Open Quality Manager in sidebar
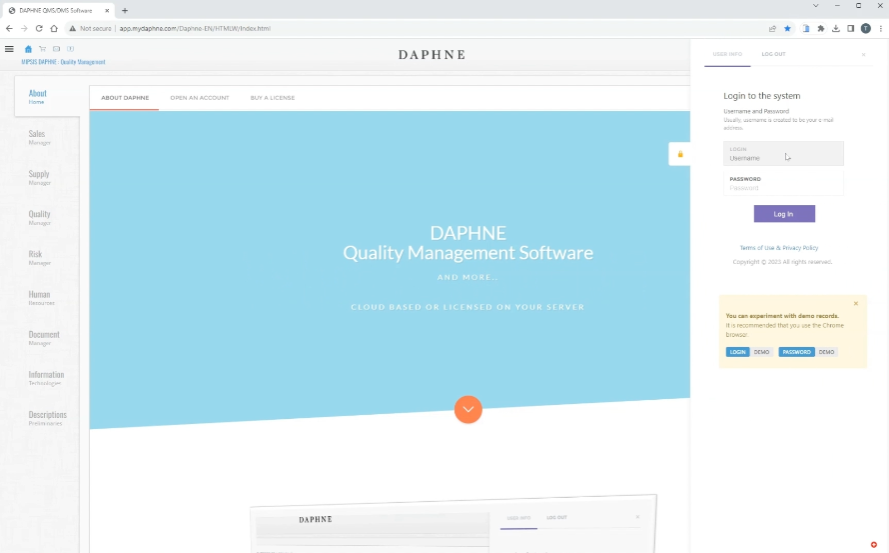The height and width of the screenshot is (553, 889). 40,218
